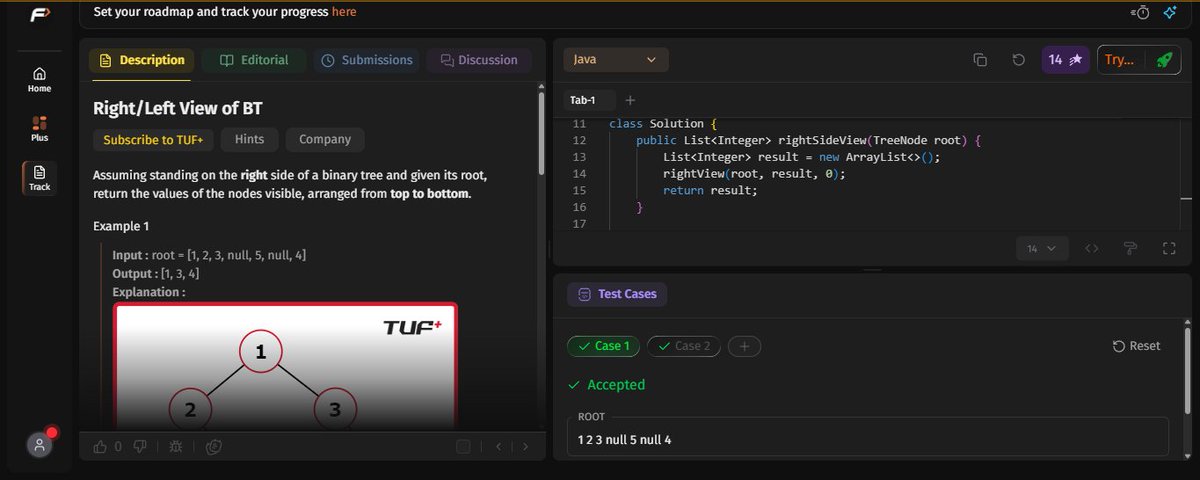Screen dimensions: 1200x480
Task: Switch to the Editorial tab
Action: coord(254,60)
